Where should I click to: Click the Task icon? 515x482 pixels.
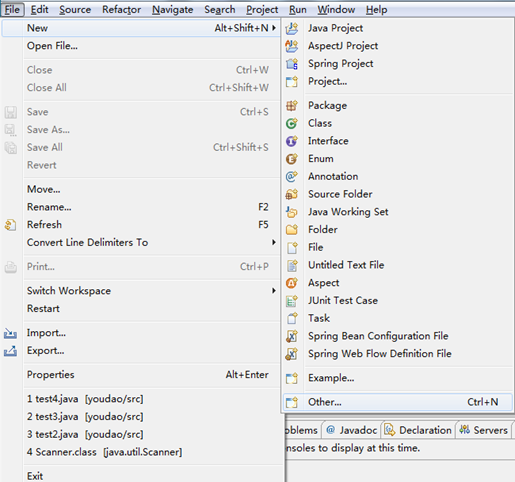tap(292, 318)
